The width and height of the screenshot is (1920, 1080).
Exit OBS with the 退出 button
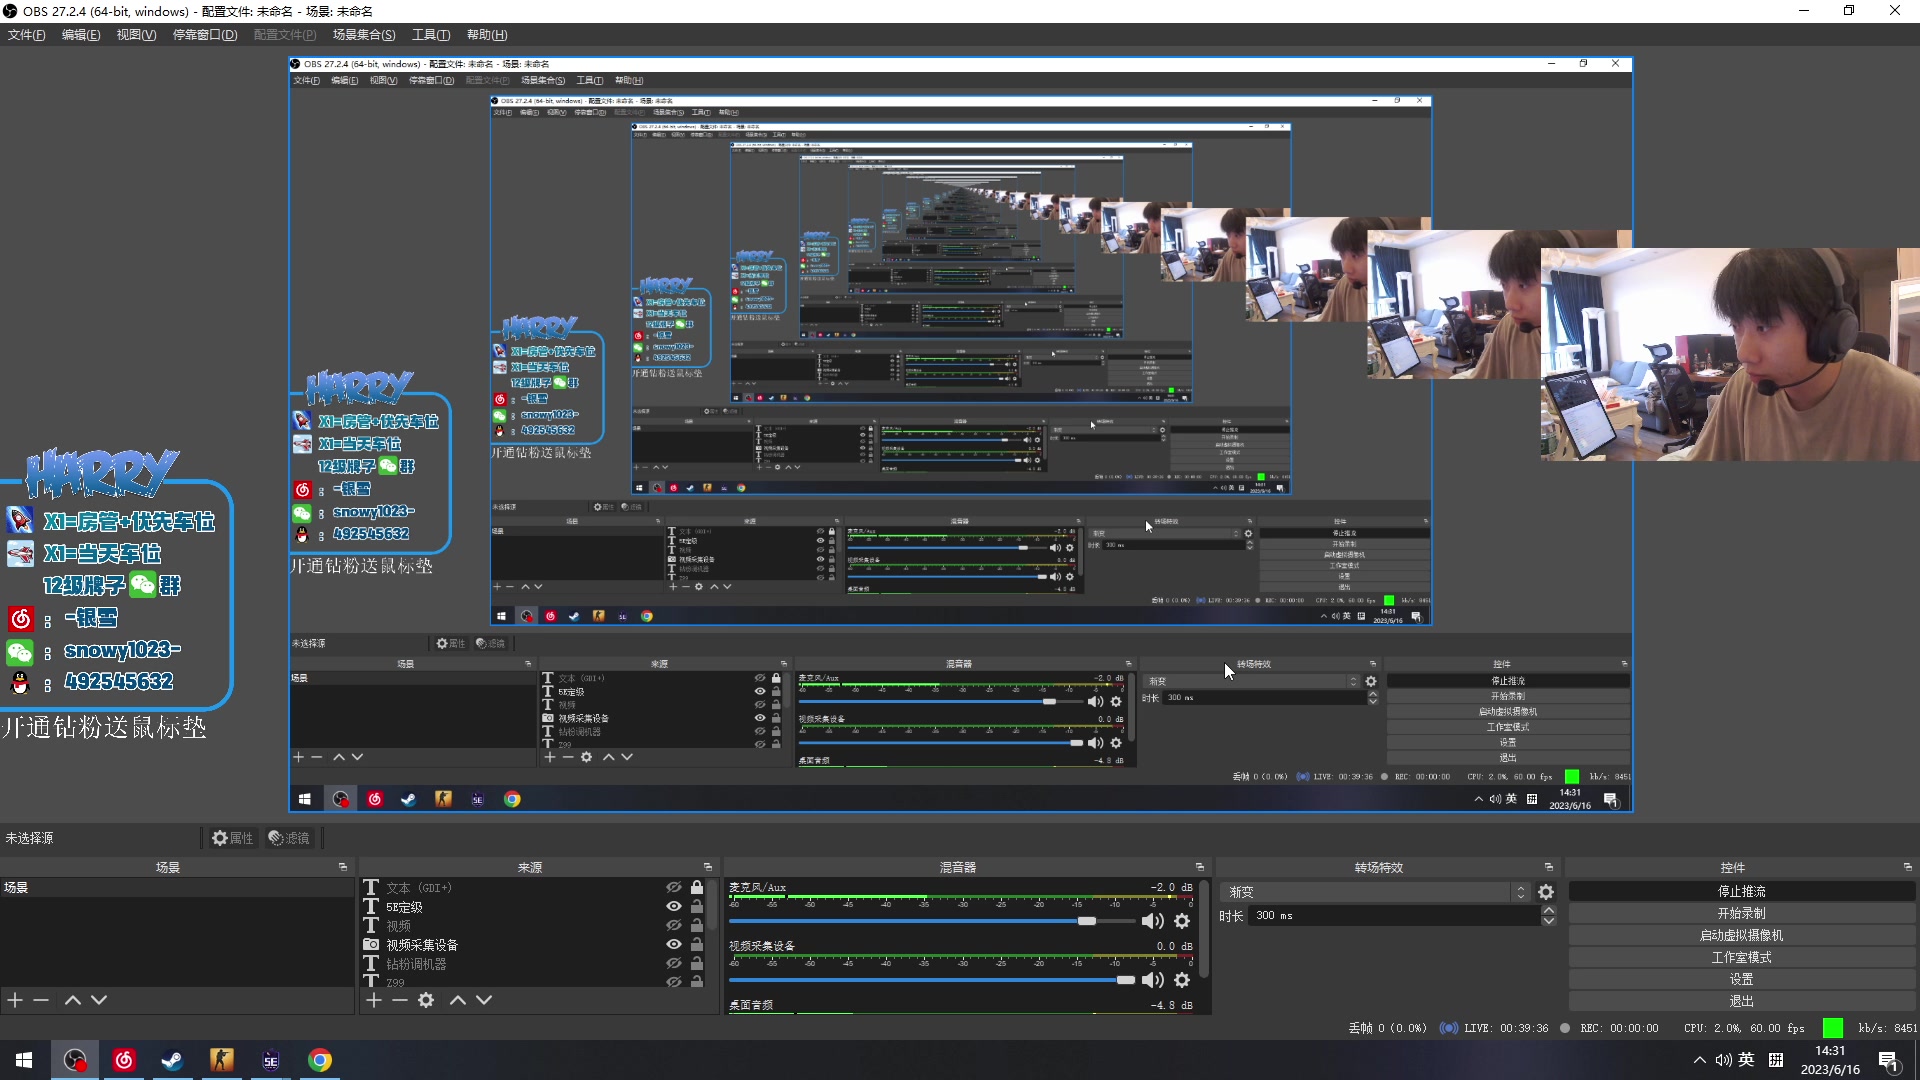(1741, 1001)
